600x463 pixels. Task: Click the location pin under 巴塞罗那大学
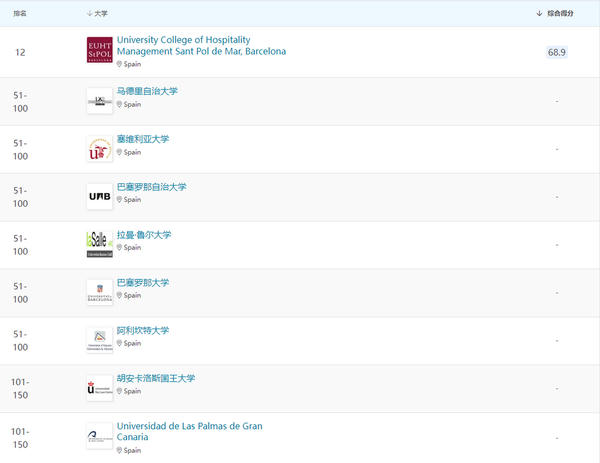click(x=119, y=295)
